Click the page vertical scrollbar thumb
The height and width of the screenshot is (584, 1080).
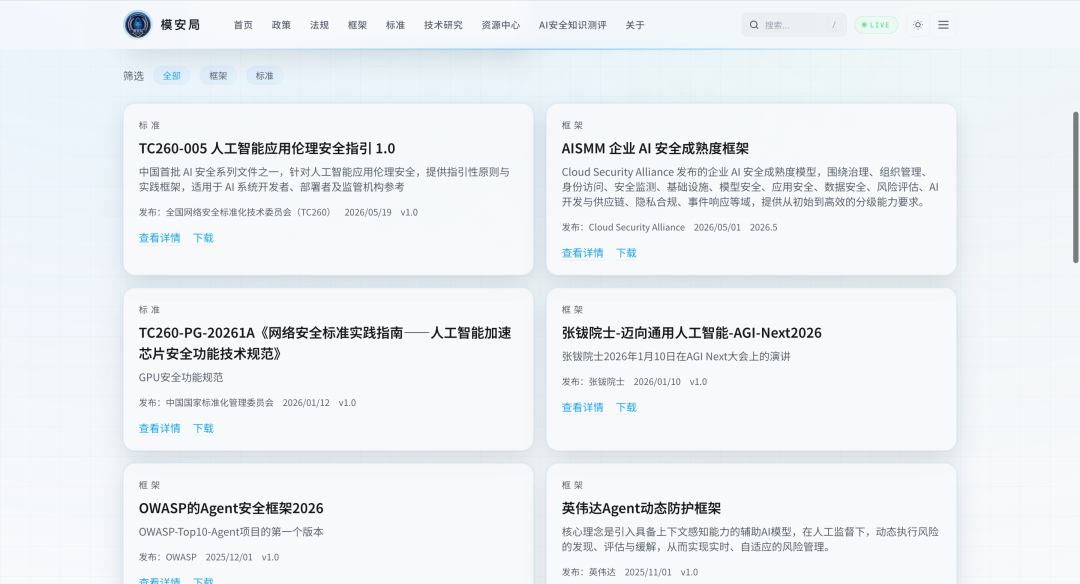coord(1075,187)
